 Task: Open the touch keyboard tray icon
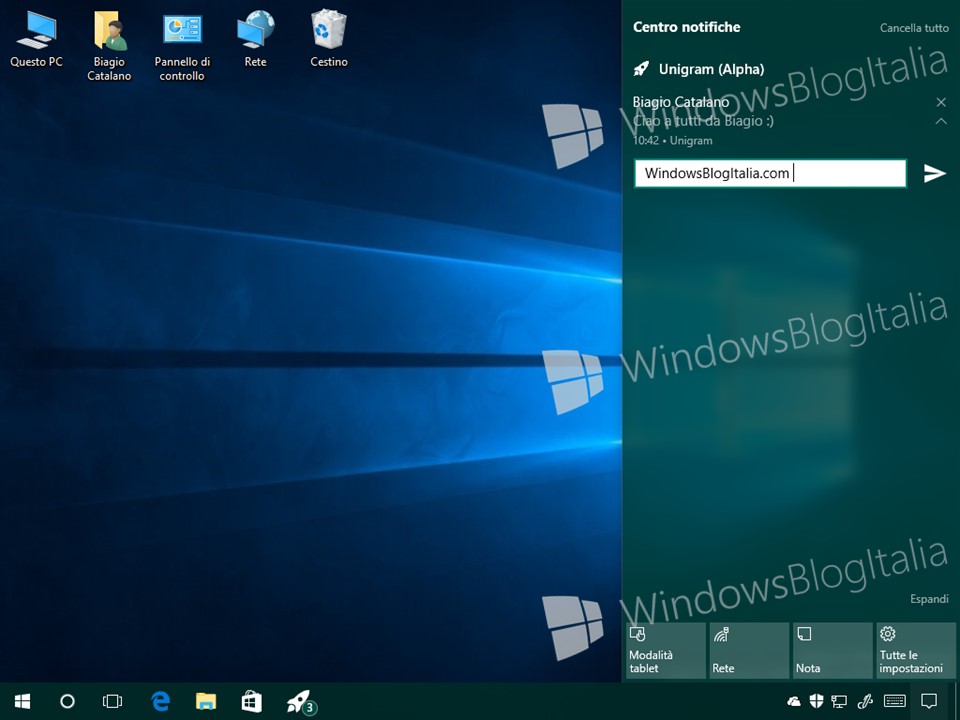[895, 702]
